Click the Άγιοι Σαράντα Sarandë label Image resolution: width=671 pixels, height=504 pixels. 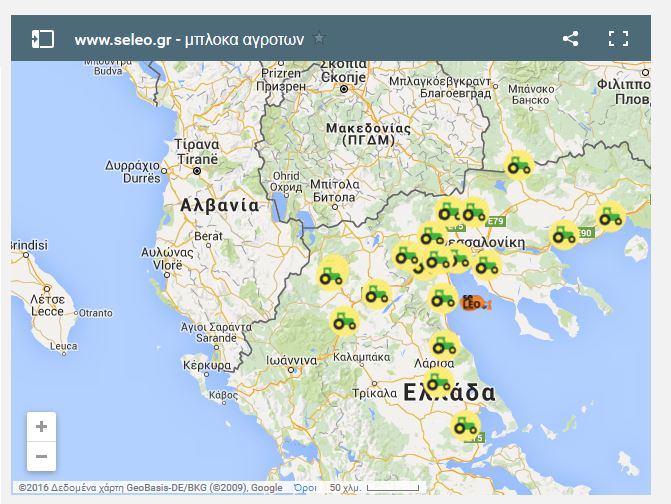[216, 332]
